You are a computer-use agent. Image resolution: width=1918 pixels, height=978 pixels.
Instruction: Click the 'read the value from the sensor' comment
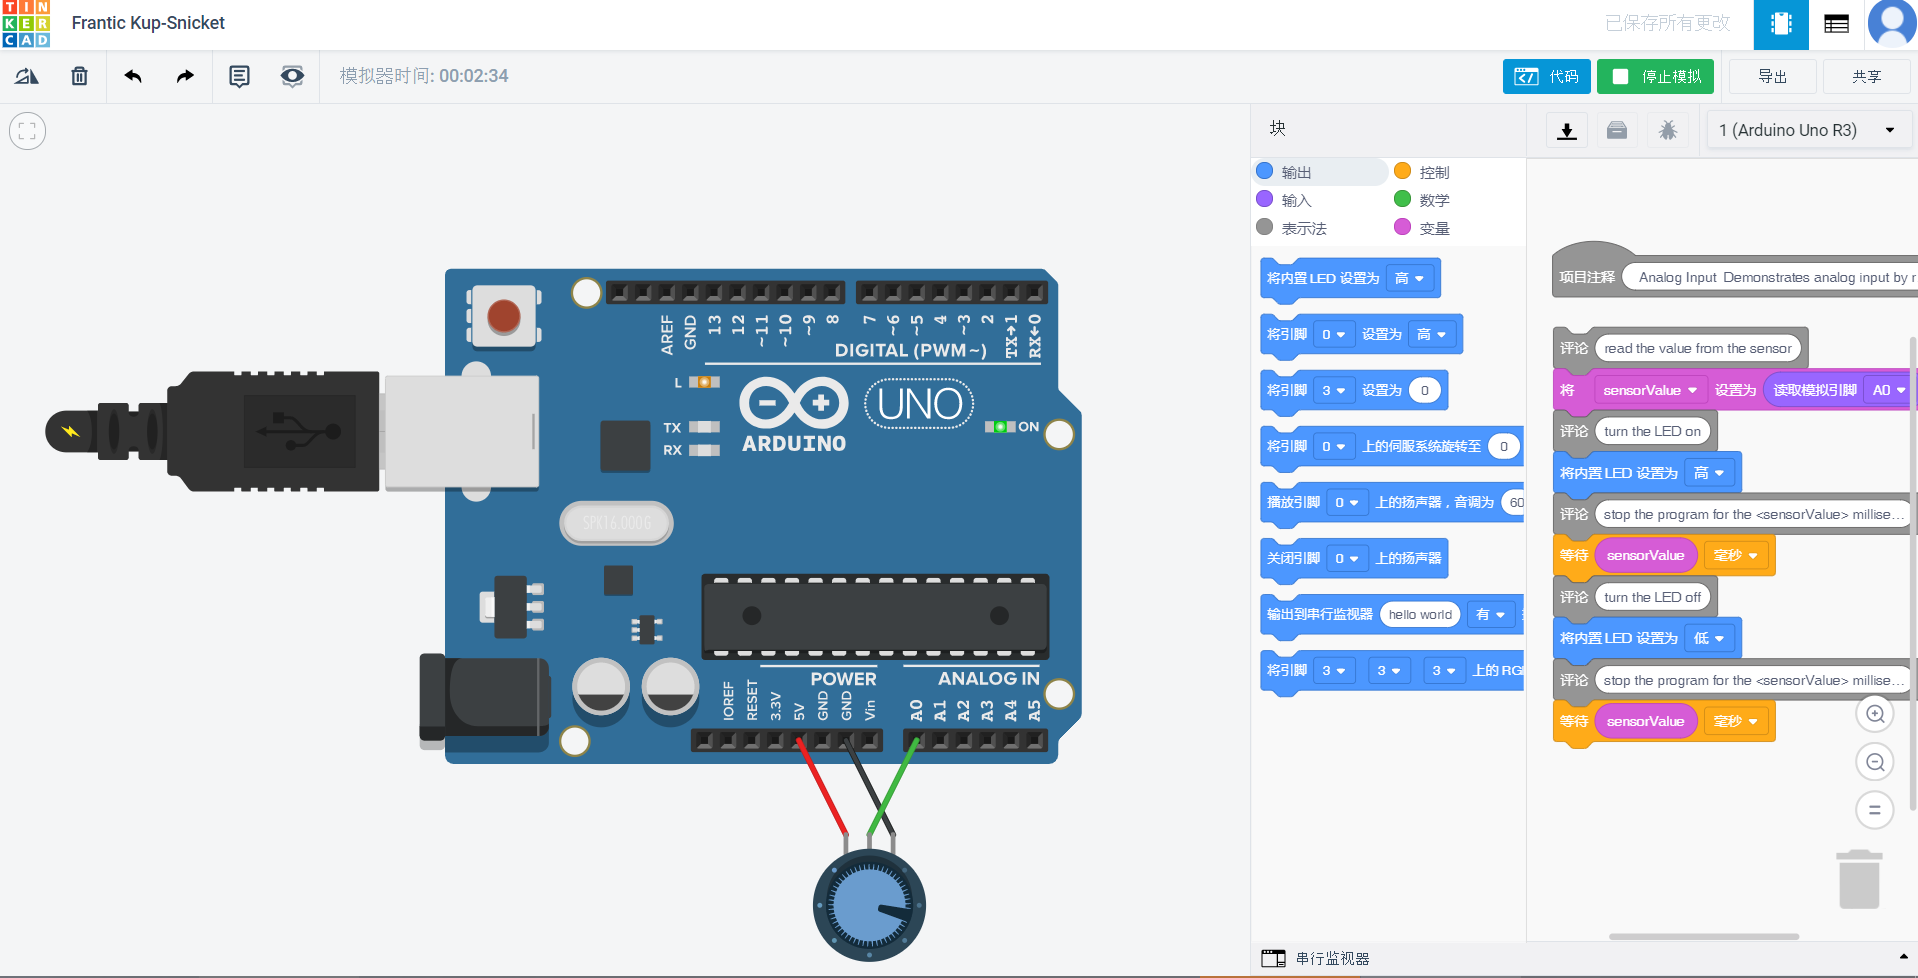coord(1697,348)
